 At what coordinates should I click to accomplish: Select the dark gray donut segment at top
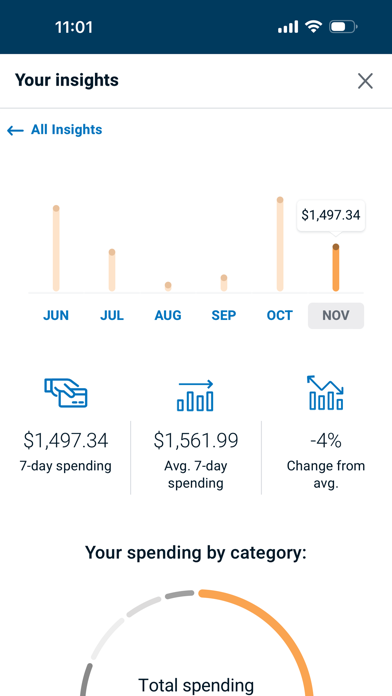click(180, 594)
